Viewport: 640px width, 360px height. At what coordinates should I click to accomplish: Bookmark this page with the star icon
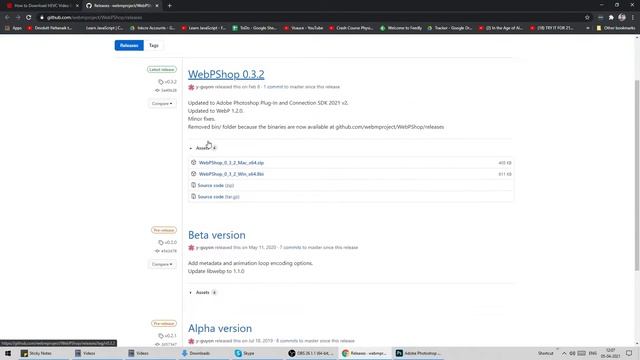coord(587,18)
